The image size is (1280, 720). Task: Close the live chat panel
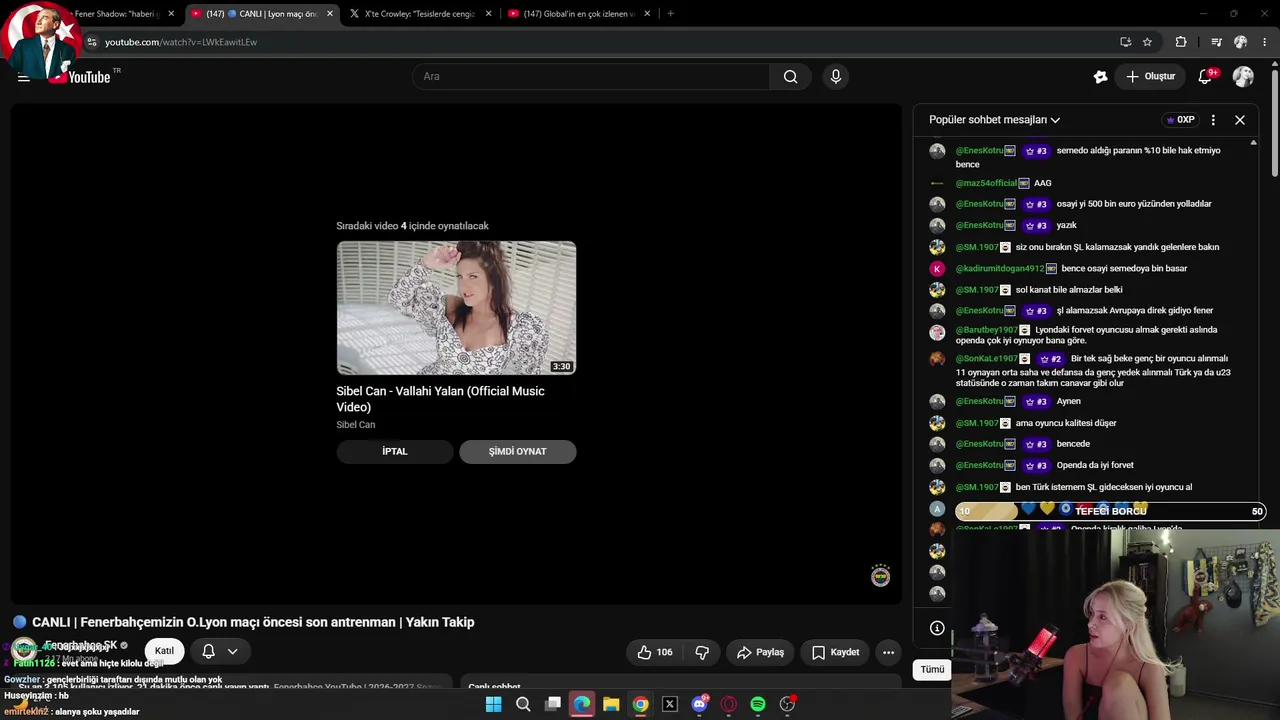(x=1240, y=120)
